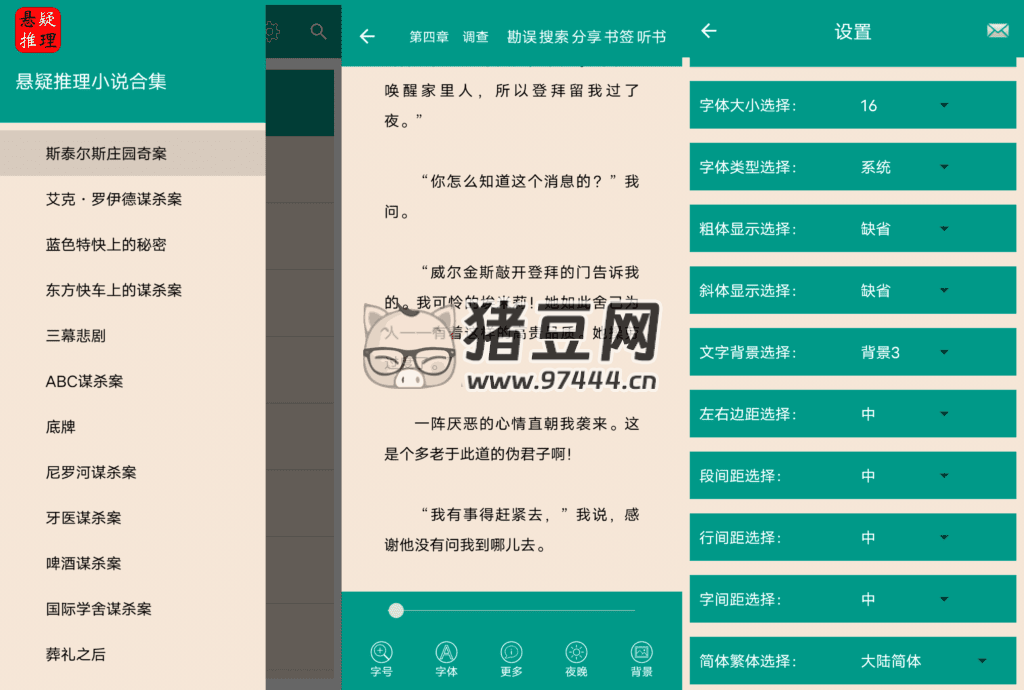Screen dimensions: 1024x690
Task: Open the 更多 more options icon
Action: pyautogui.click(x=511, y=658)
